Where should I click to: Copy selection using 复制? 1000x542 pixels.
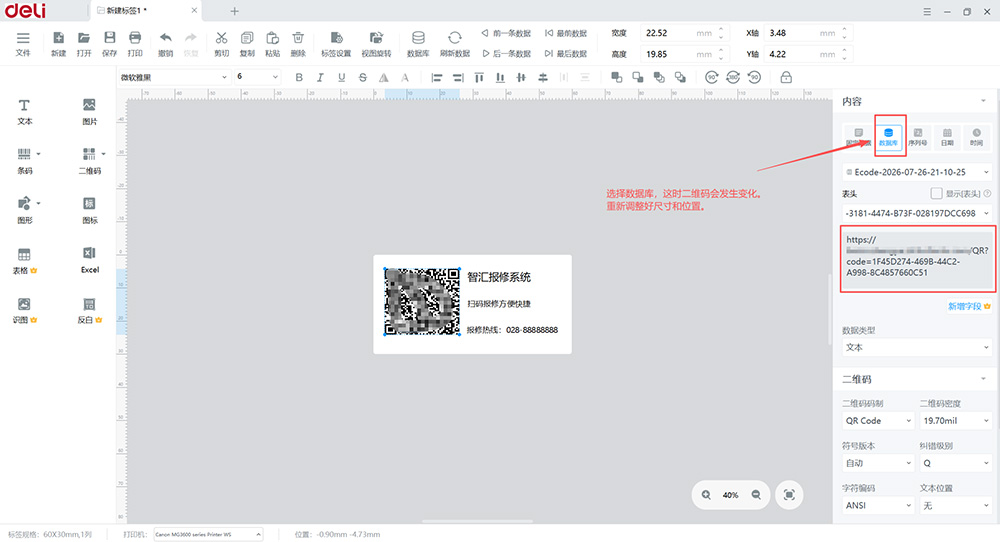(x=247, y=44)
